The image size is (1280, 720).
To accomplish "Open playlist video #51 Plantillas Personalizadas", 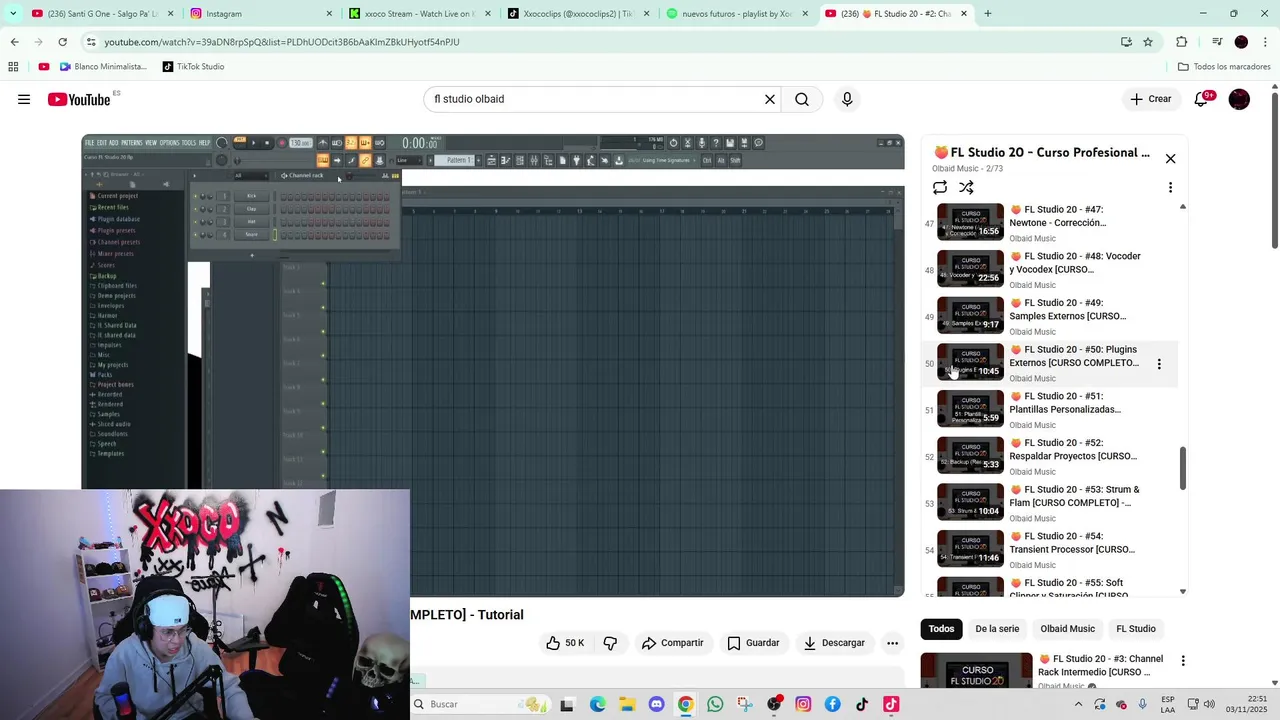I will pyautogui.click(x=1050, y=410).
